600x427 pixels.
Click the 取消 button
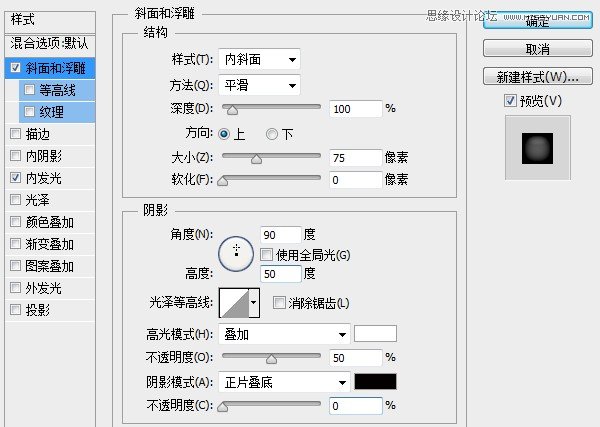point(538,49)
